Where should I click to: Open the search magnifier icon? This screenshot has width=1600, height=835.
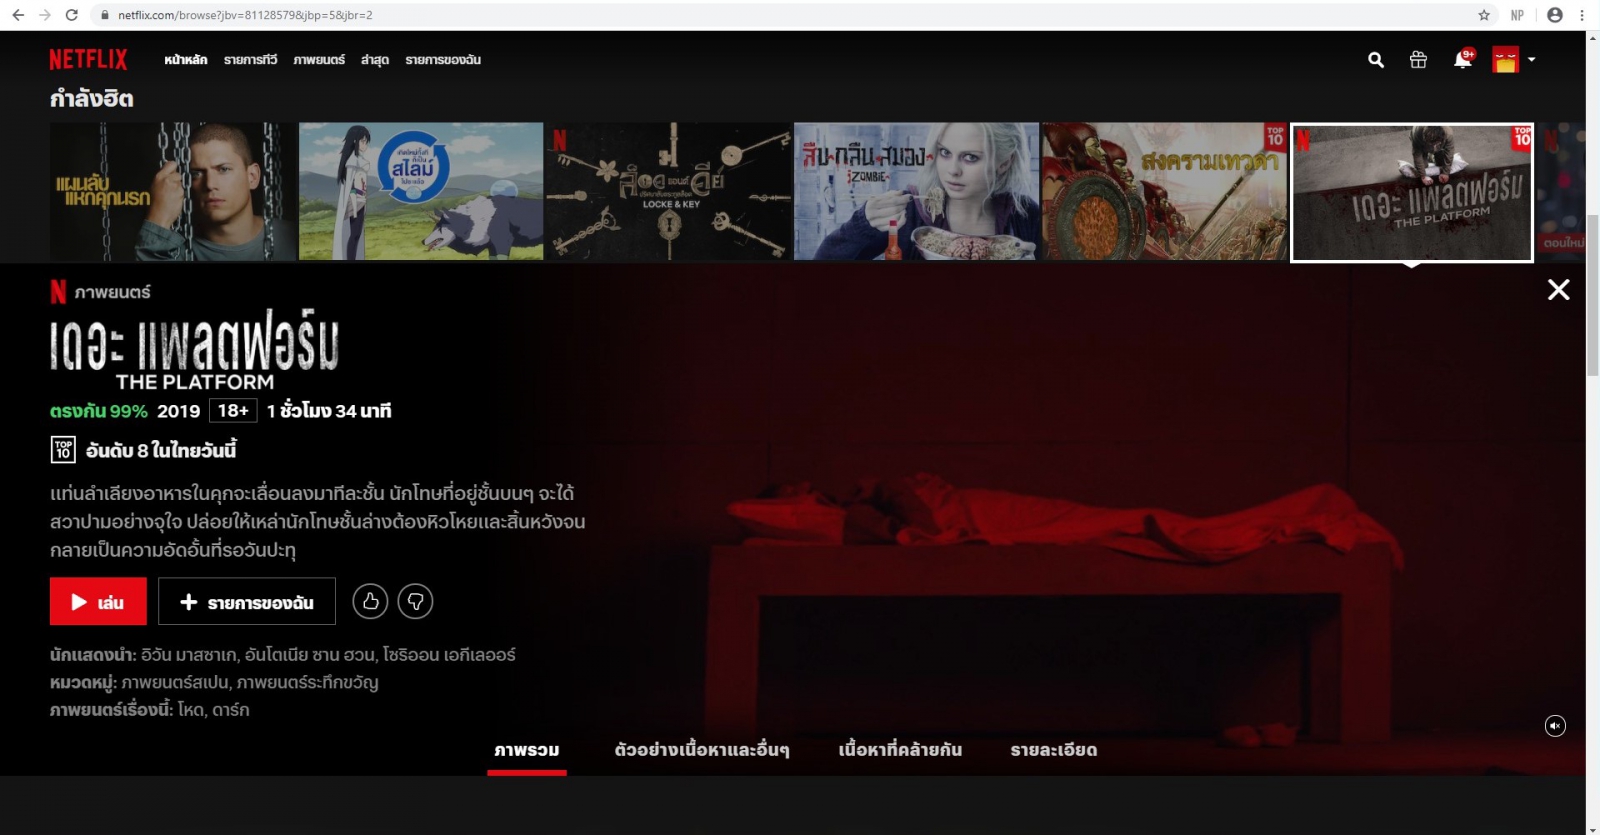click(1376, 60)
